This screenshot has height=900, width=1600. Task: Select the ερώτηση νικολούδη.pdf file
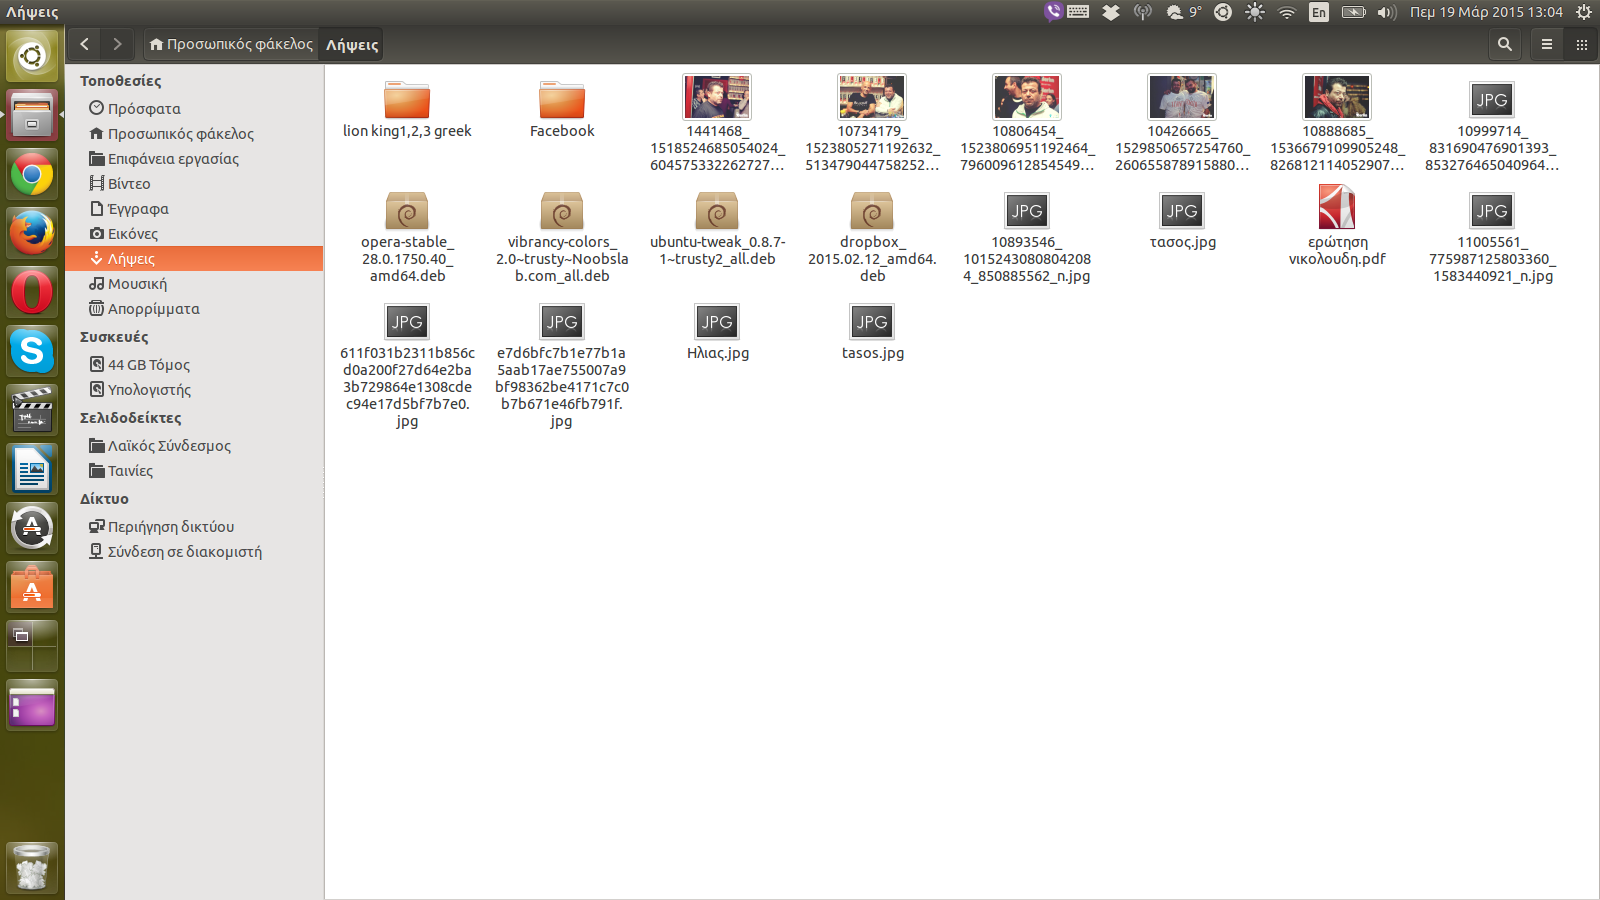pyautogui.click(x=1337, y=210)
